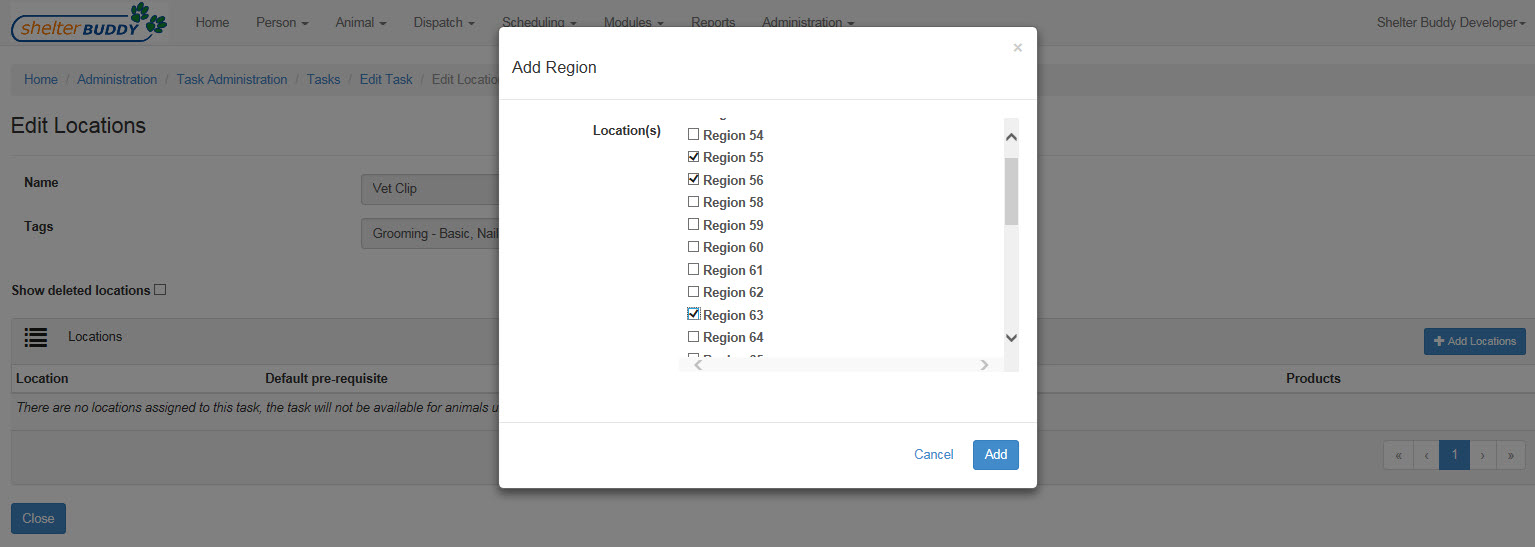1535x547 pixels.
Task: Uncheck the Region 55 checkbox
Action: tap(693, 157)
